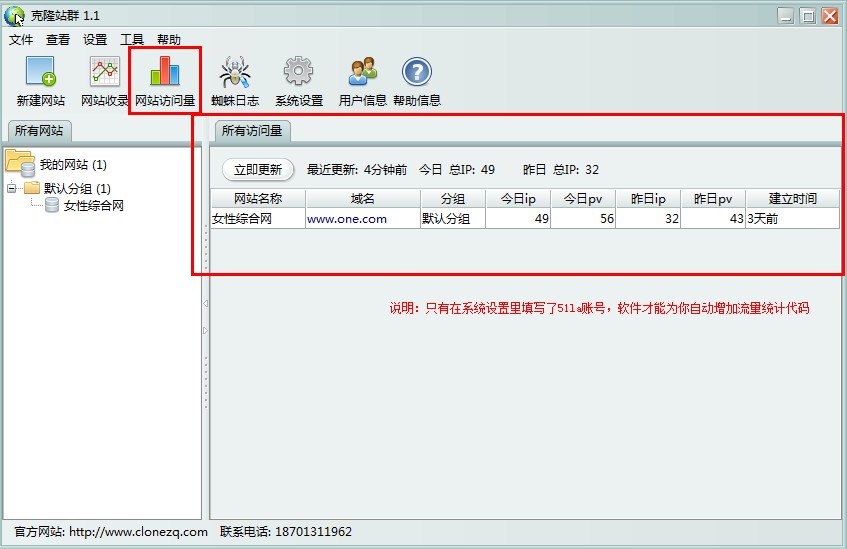Open the www.one.com domain link

click(x=347, y=219)
